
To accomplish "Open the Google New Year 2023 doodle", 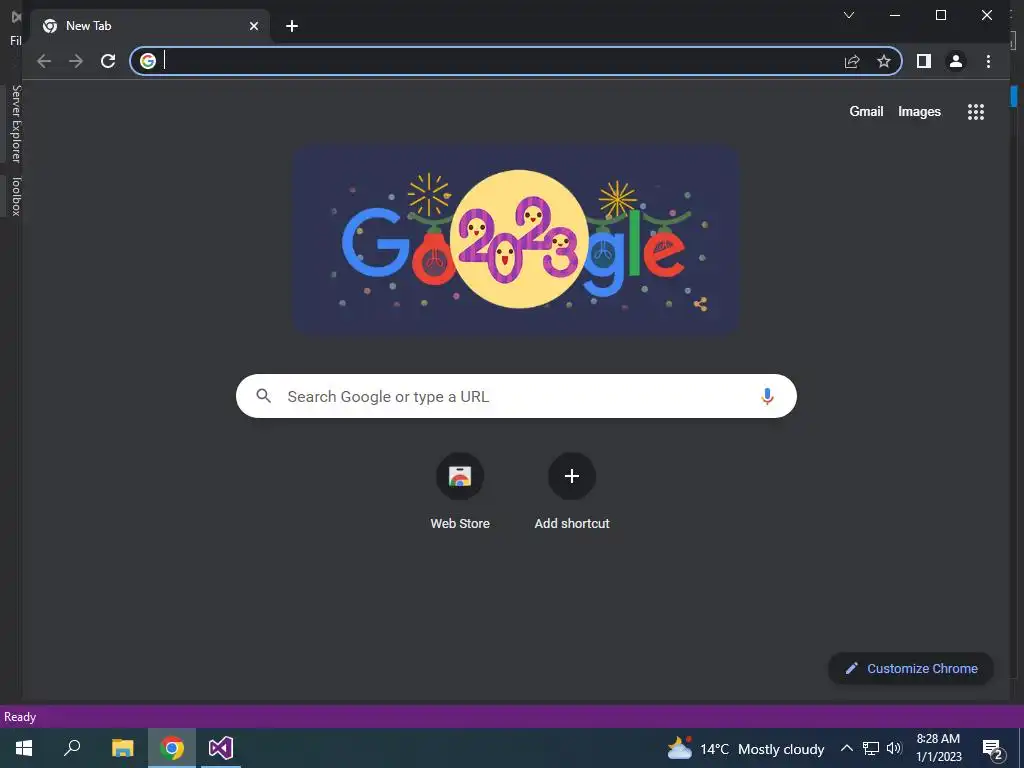I will point(516,240).
